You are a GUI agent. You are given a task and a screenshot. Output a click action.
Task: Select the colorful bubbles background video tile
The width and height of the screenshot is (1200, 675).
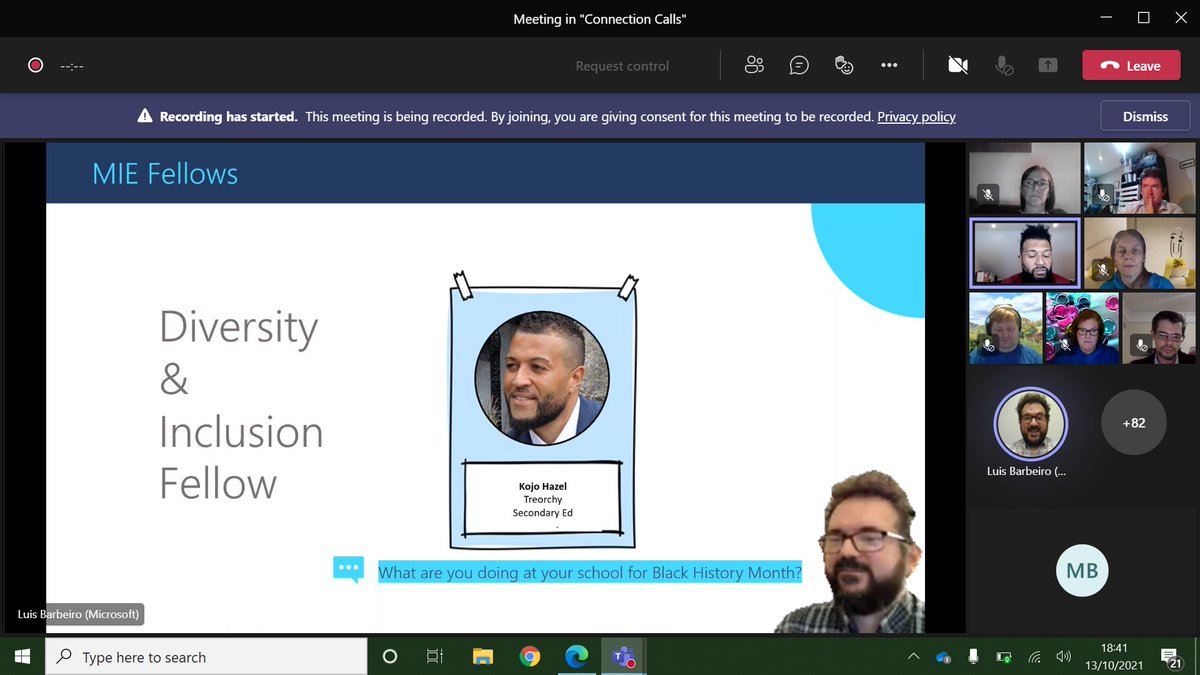(1082, 328)
